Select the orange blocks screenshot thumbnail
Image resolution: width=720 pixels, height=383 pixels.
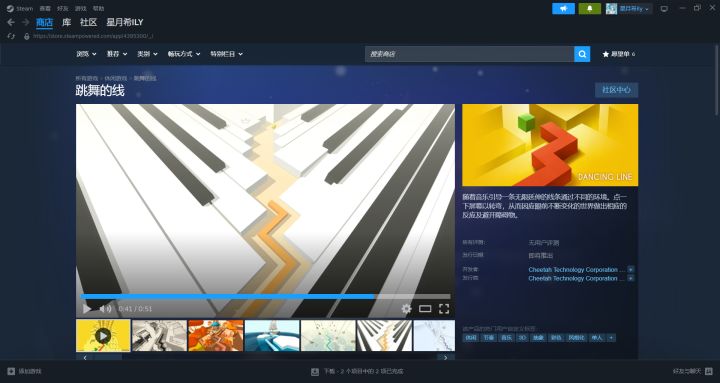[x=216, y=336]
